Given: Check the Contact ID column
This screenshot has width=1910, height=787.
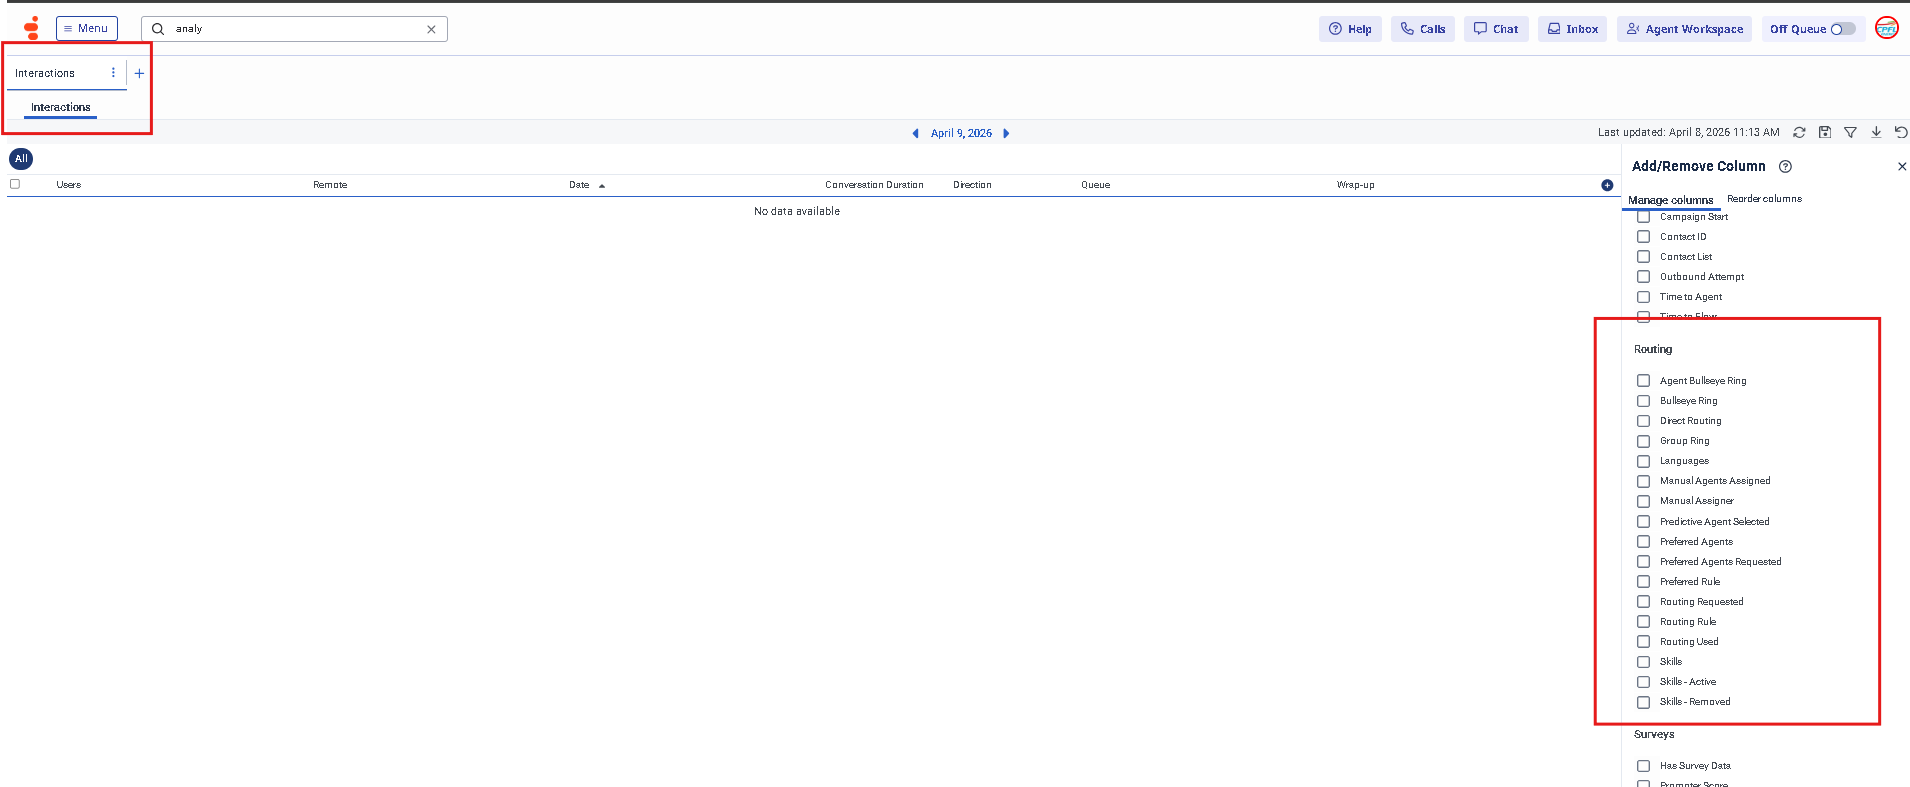Looking at the screenshot, I should [1643, 237].
